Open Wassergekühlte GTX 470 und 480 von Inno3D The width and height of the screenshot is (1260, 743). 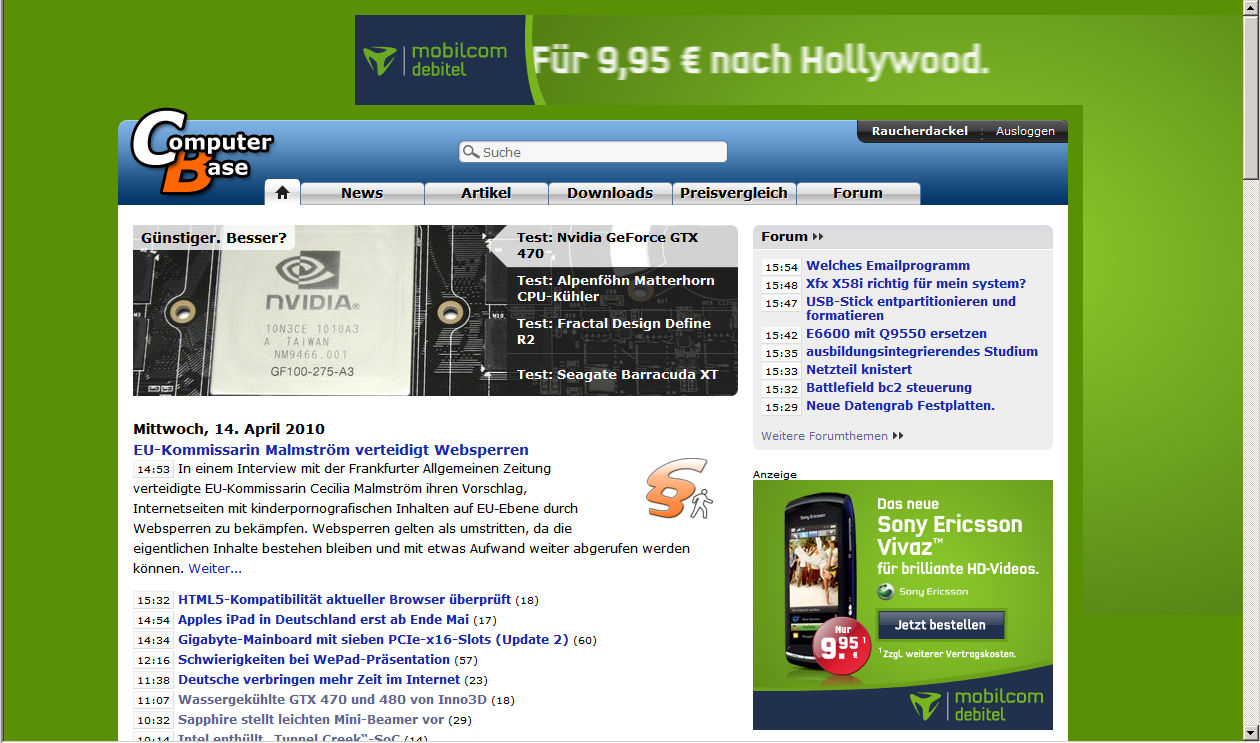(332, 700)
